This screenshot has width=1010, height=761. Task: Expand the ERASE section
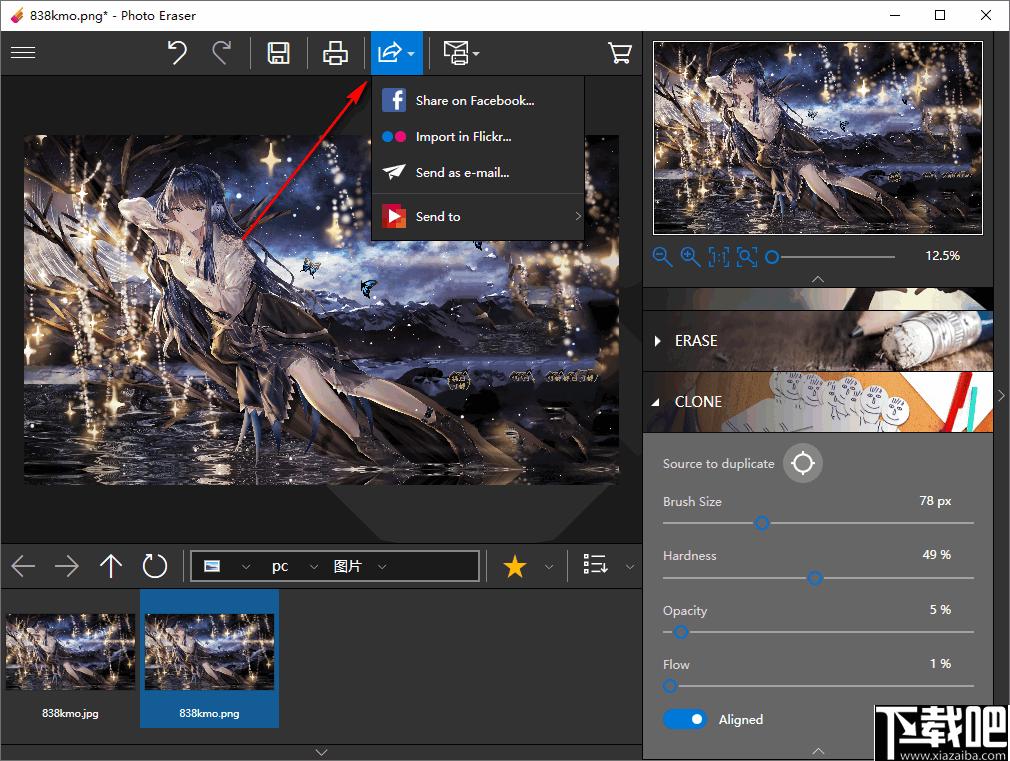pos(818,340)
